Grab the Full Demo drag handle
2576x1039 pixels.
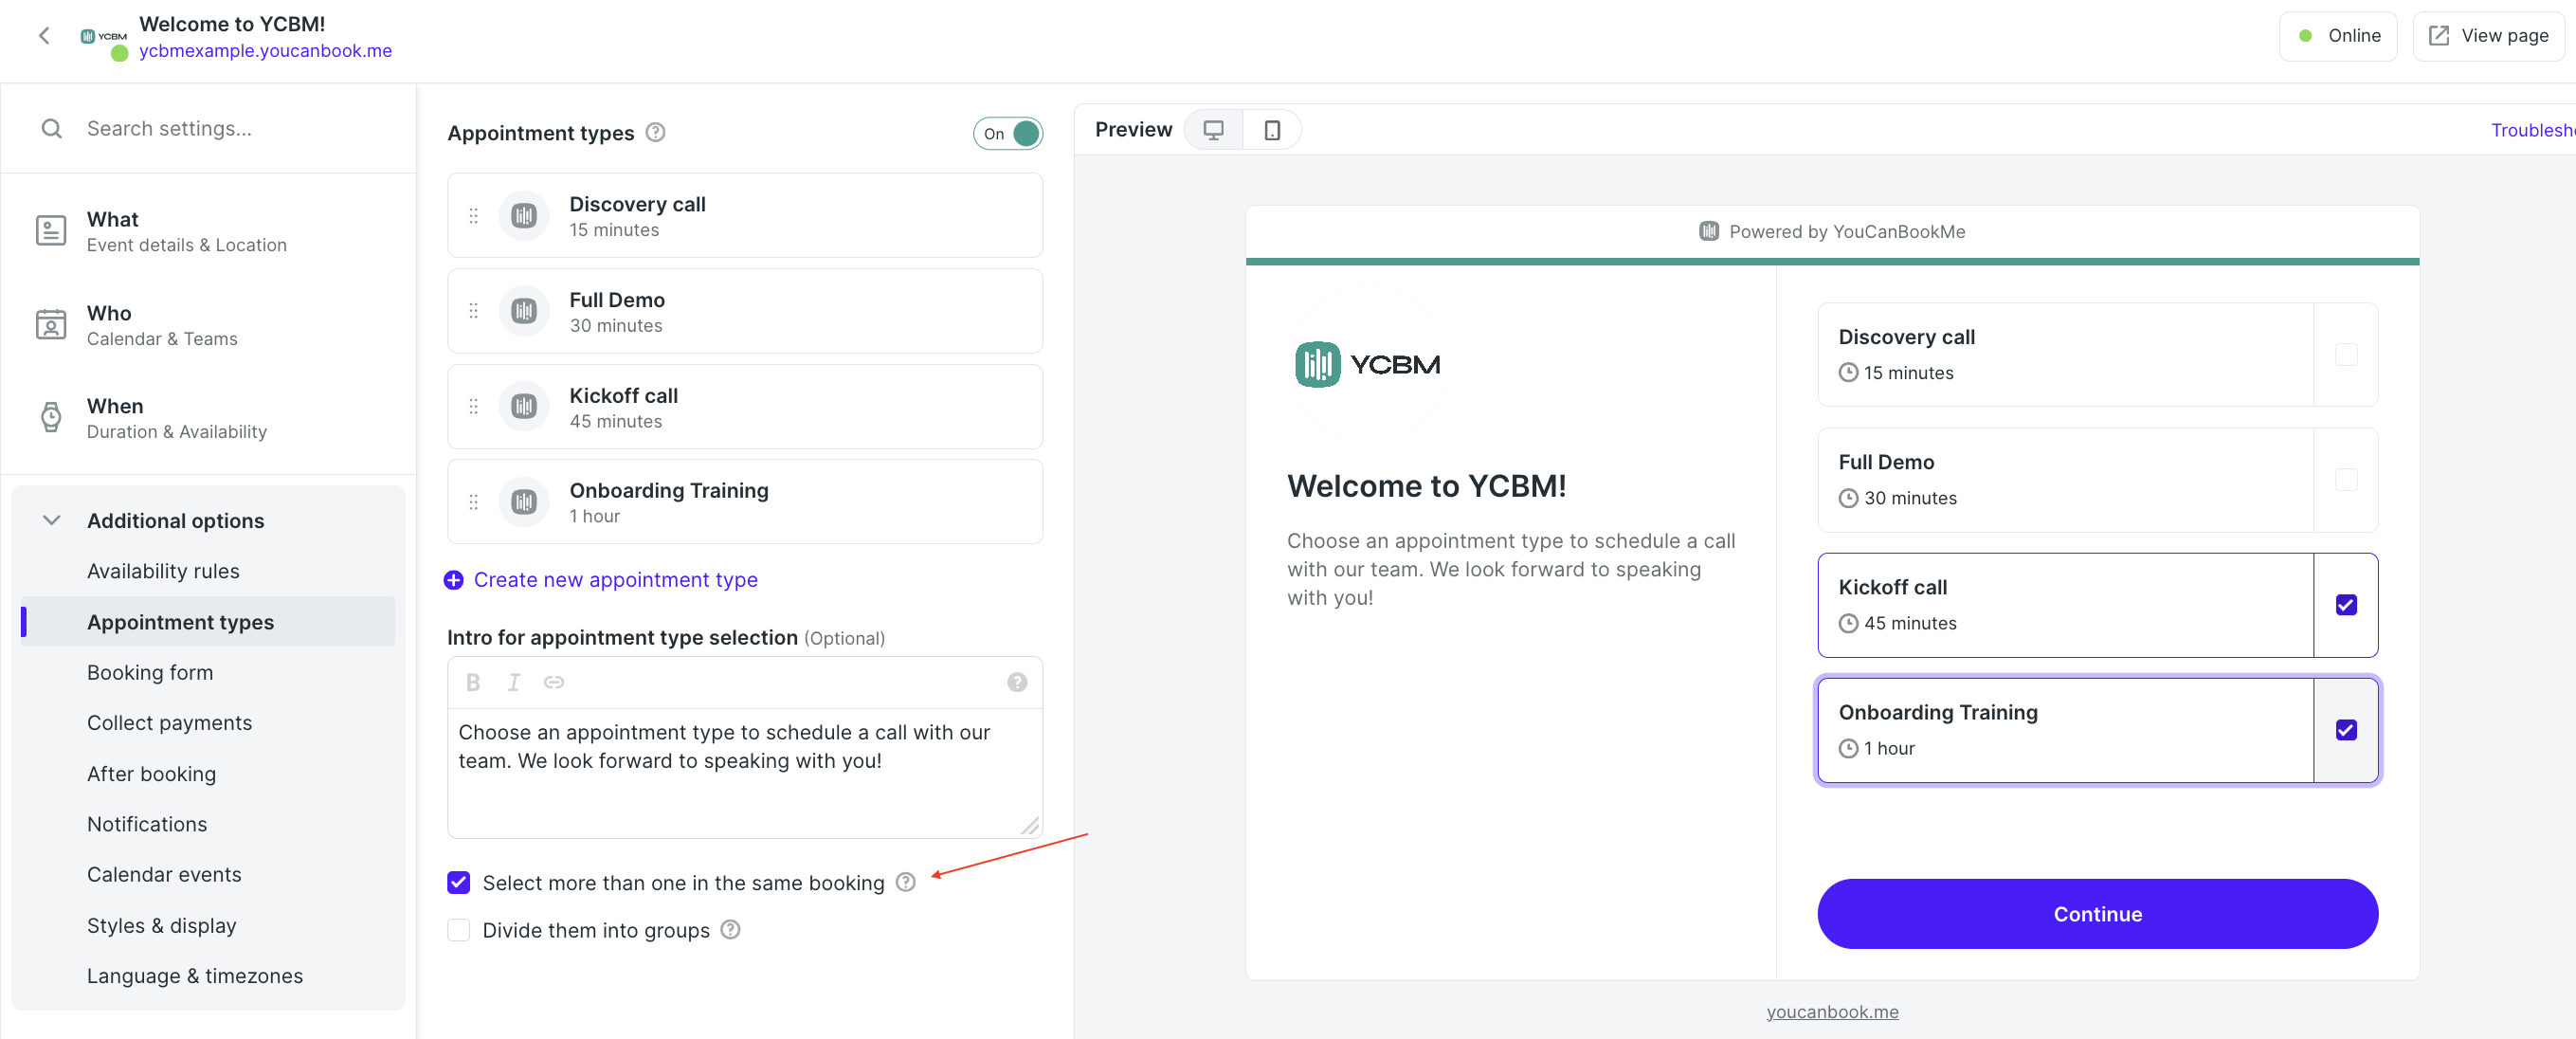click(x=474, y=311)
